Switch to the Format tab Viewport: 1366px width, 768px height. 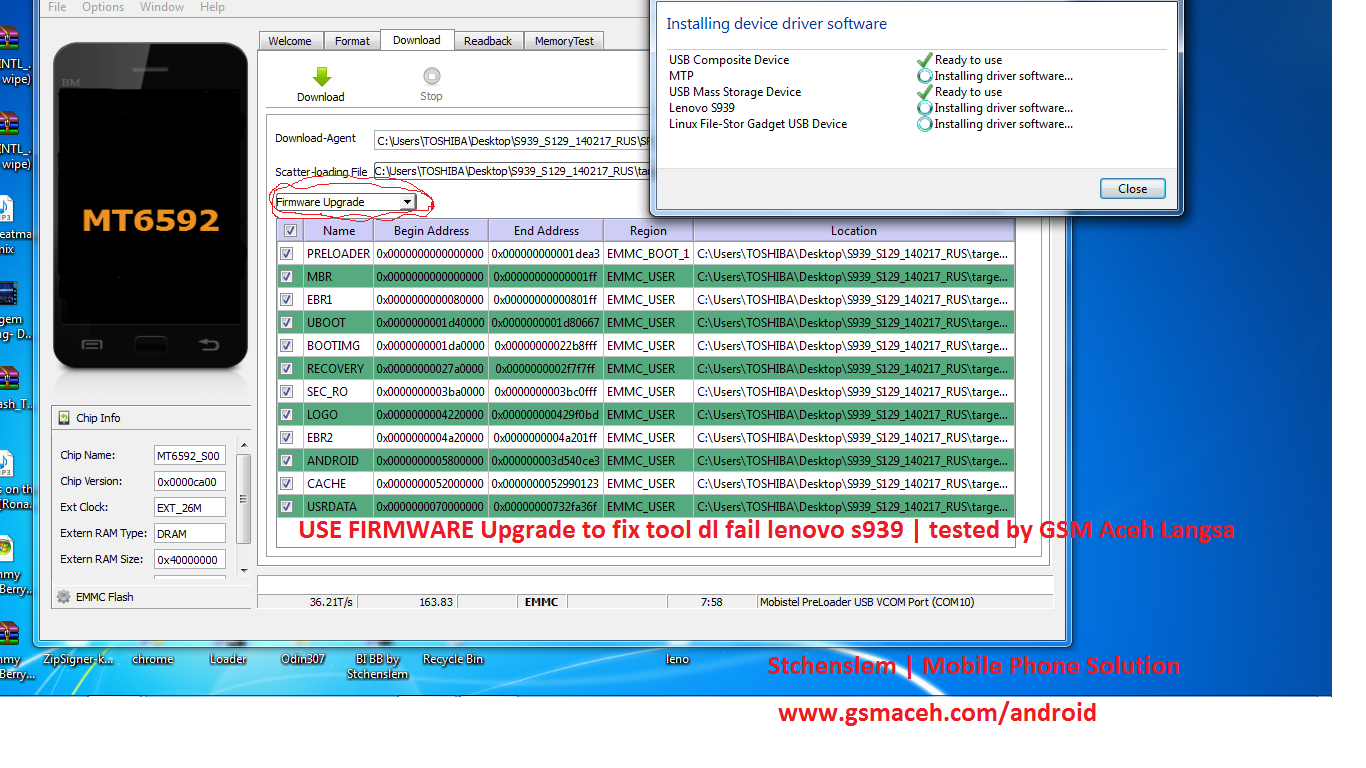tap(352, 41)
